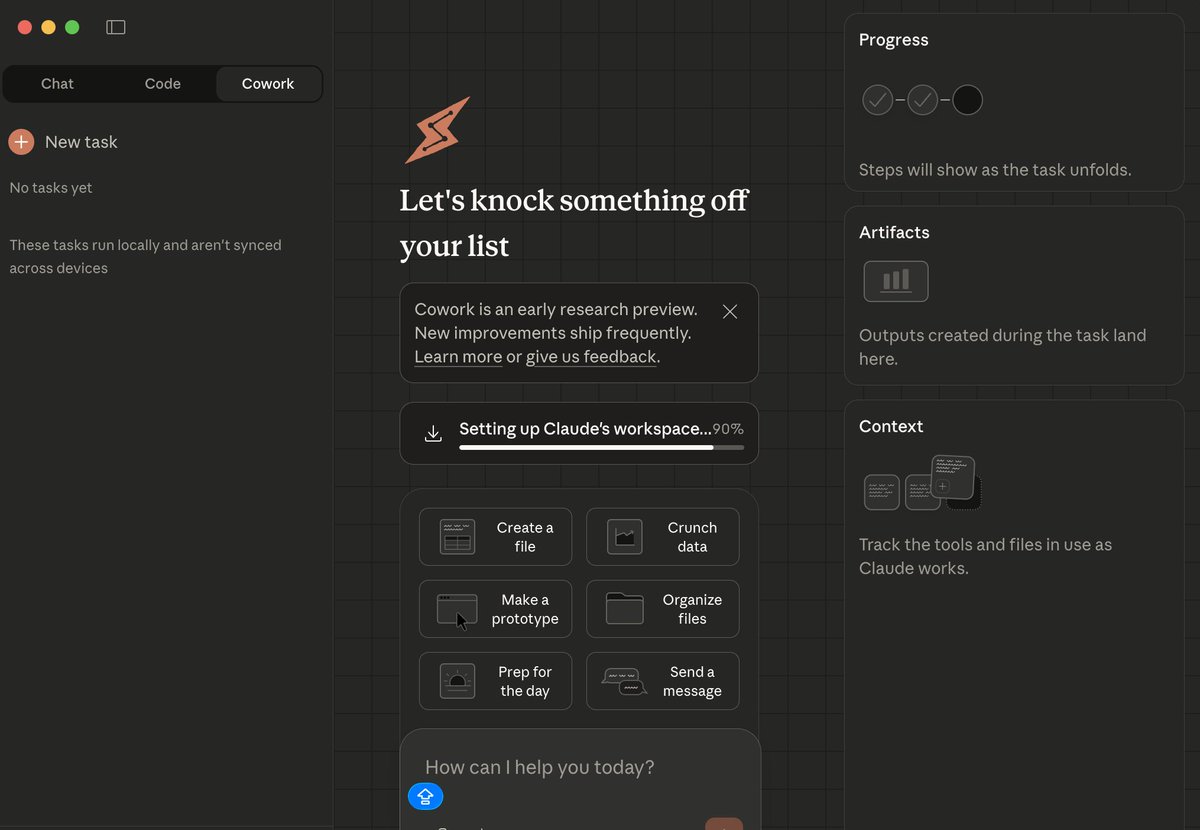Click the Context panel heading
This screenshot has height=830, width=1200.
coord(891,426)
